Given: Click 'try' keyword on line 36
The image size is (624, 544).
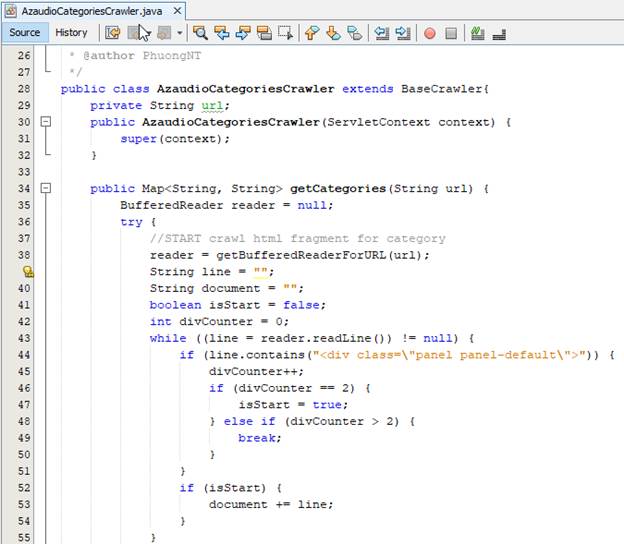Looking at the screenshot, I should point(131,222).
